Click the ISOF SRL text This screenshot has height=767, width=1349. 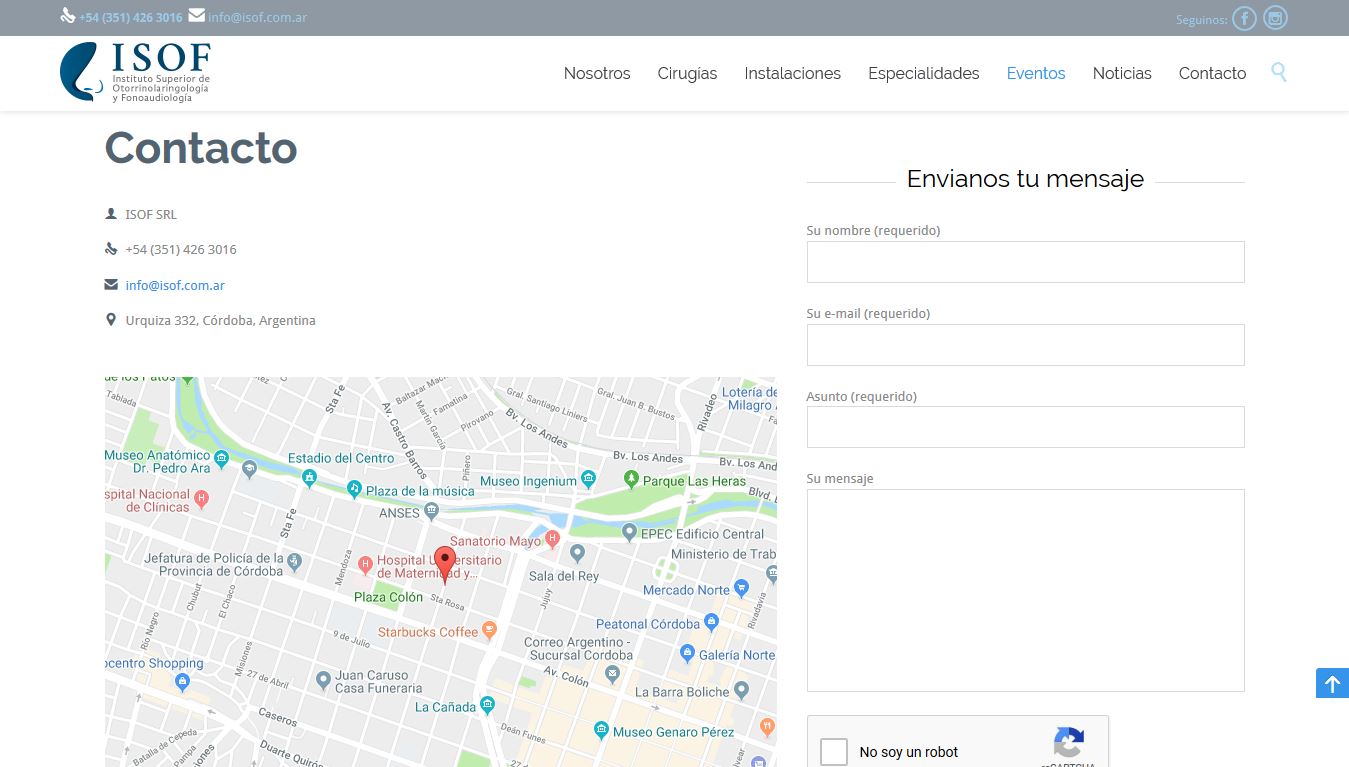click(x=151, y=214)
